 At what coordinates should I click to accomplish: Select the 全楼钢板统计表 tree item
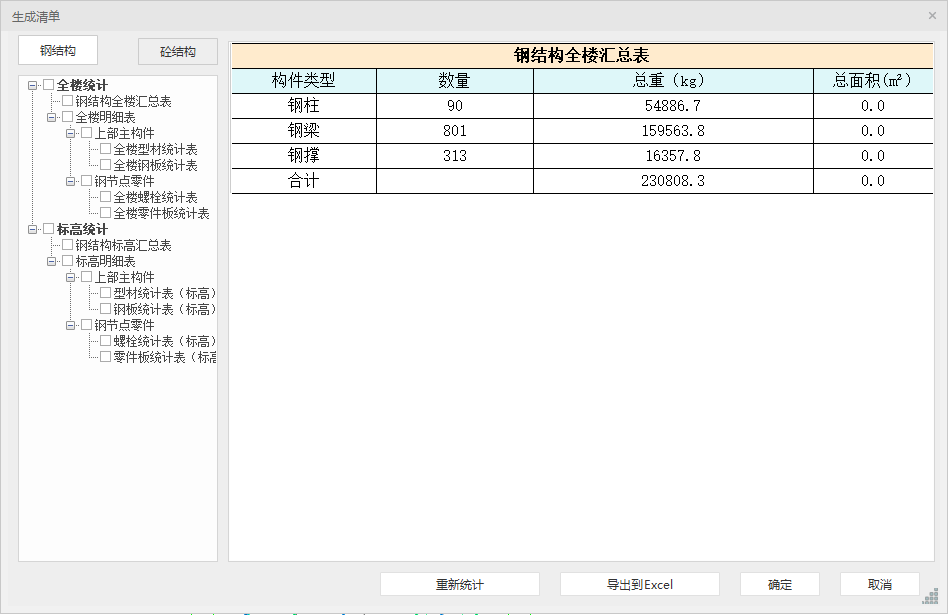click(155, 165)
